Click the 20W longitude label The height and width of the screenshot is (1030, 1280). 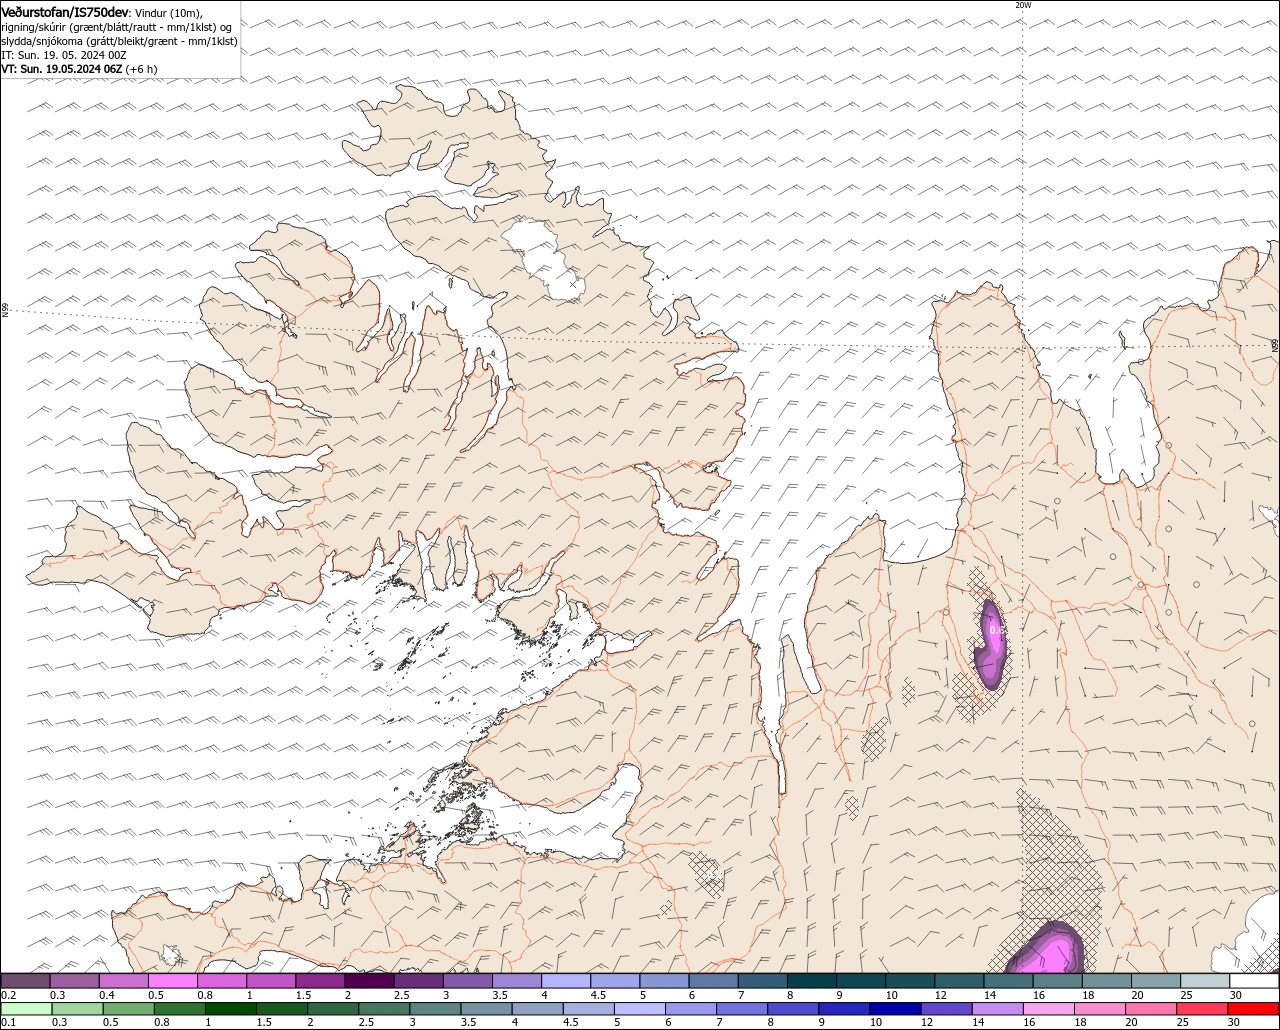tap(1022, 5)
